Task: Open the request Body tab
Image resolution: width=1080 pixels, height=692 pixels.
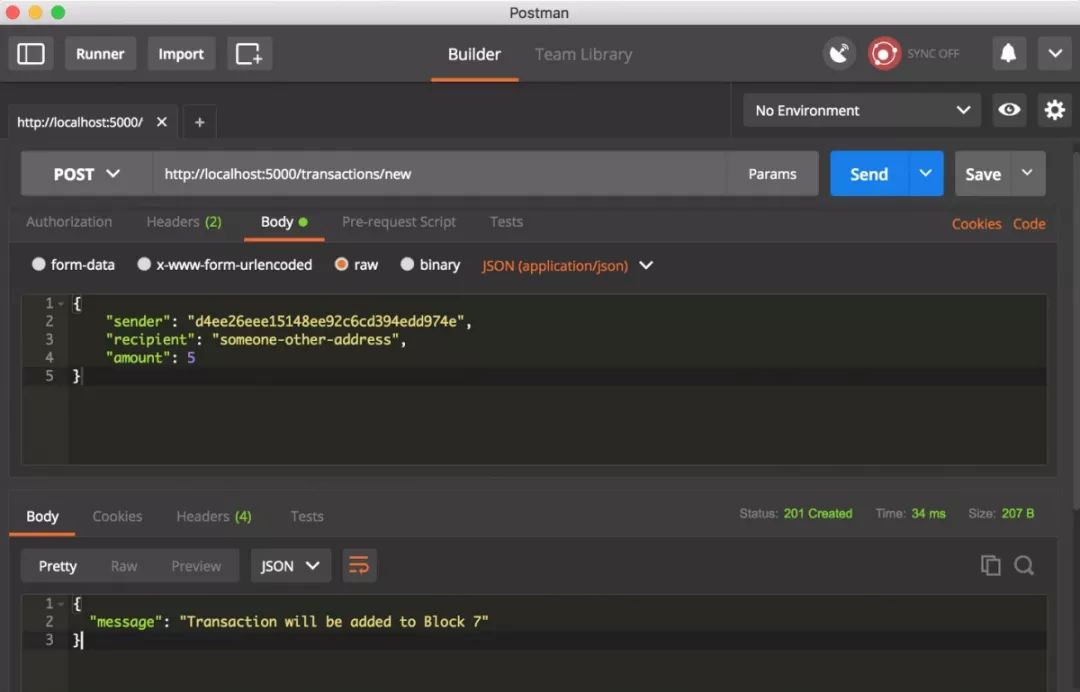Action: click(x=284, y=222)
